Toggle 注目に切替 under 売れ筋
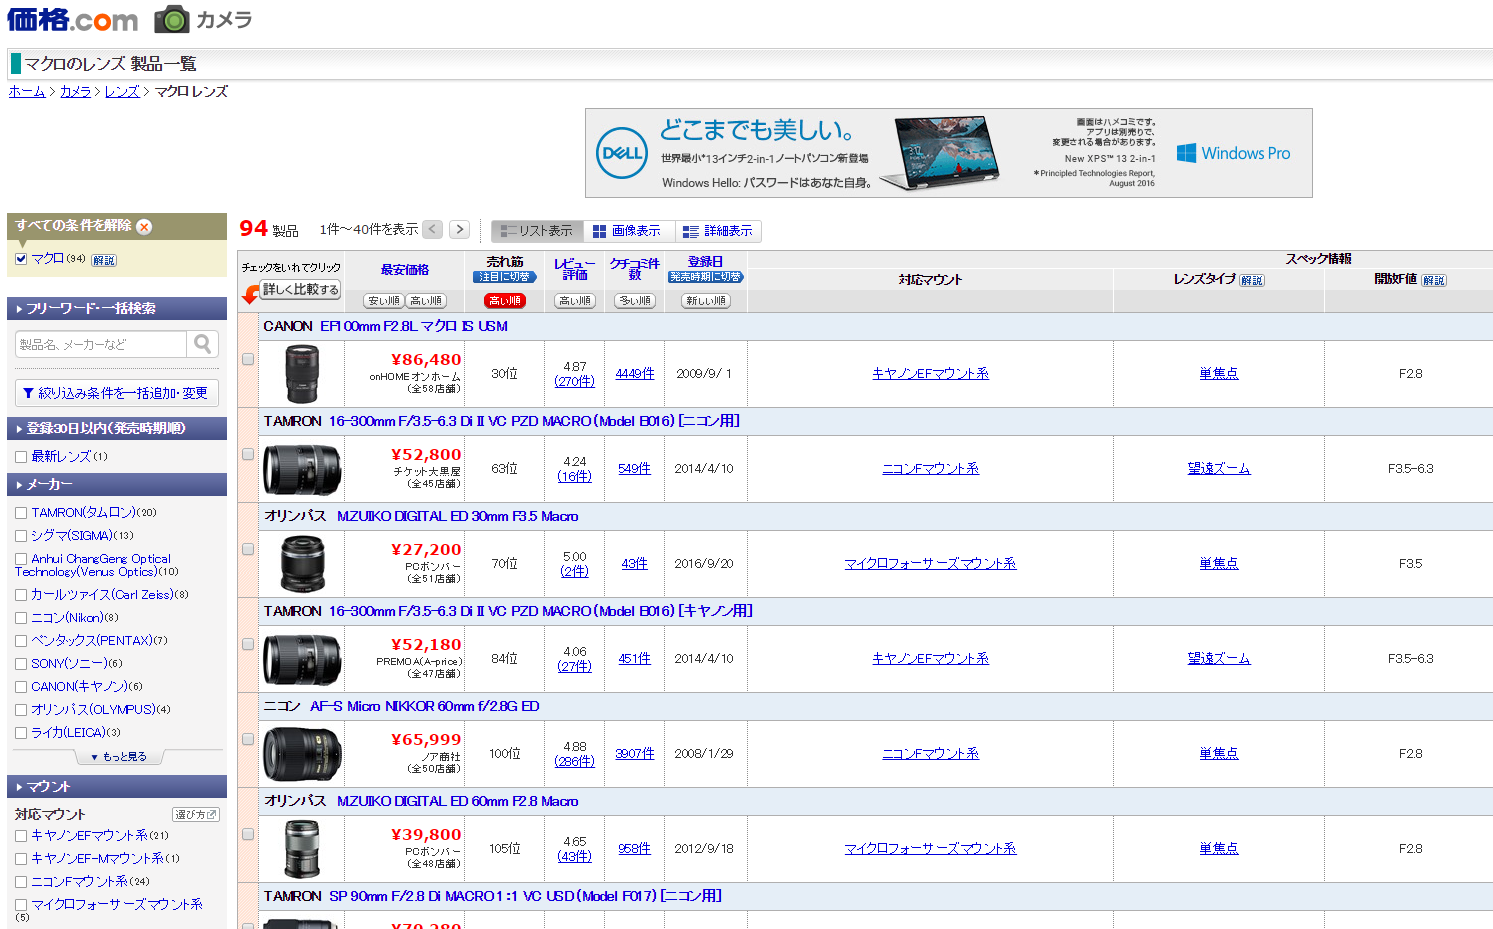This screenshot has width=1493, height=929. (x=505, y=277)
